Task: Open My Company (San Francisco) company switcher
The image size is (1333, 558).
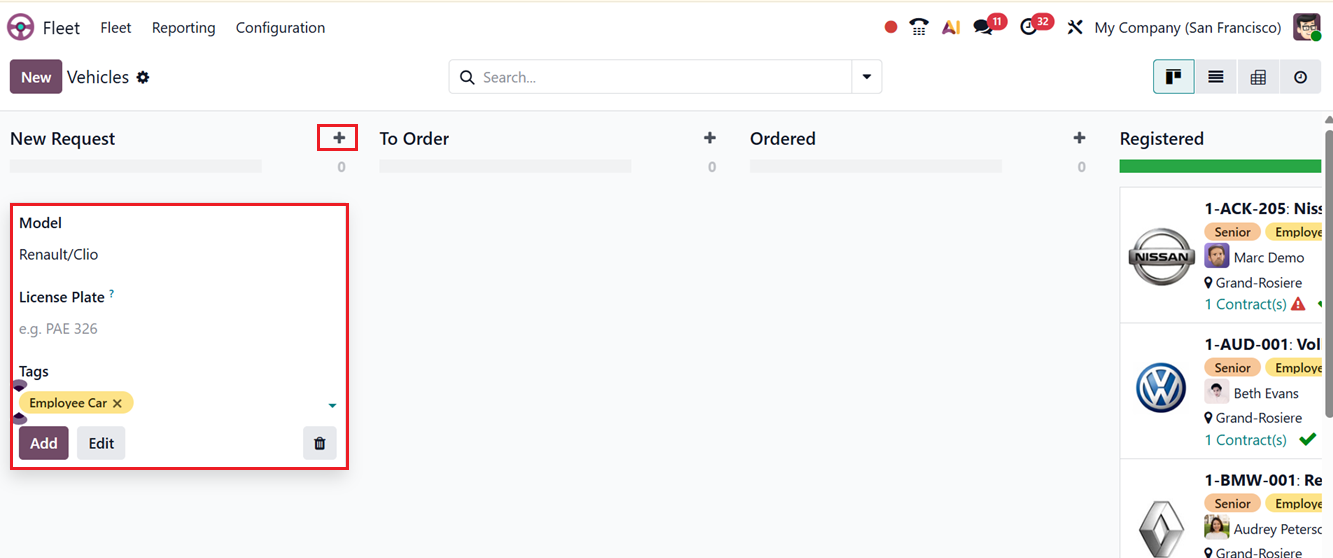Action: coord(1187,28)
